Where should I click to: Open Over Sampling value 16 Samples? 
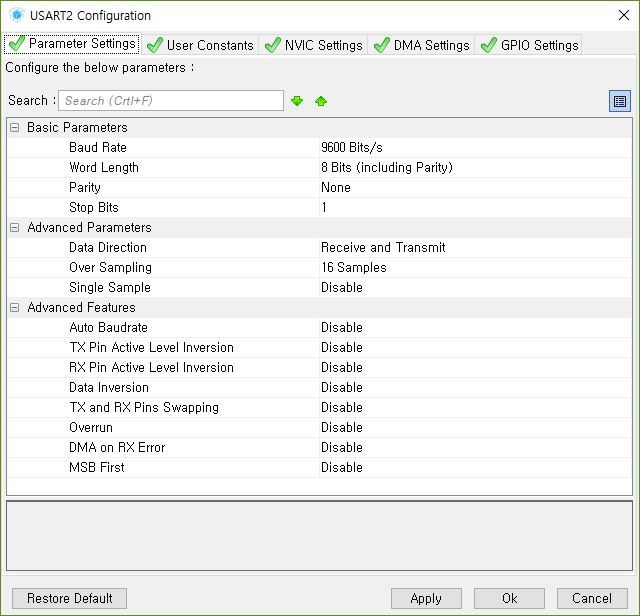coord(353,267)
